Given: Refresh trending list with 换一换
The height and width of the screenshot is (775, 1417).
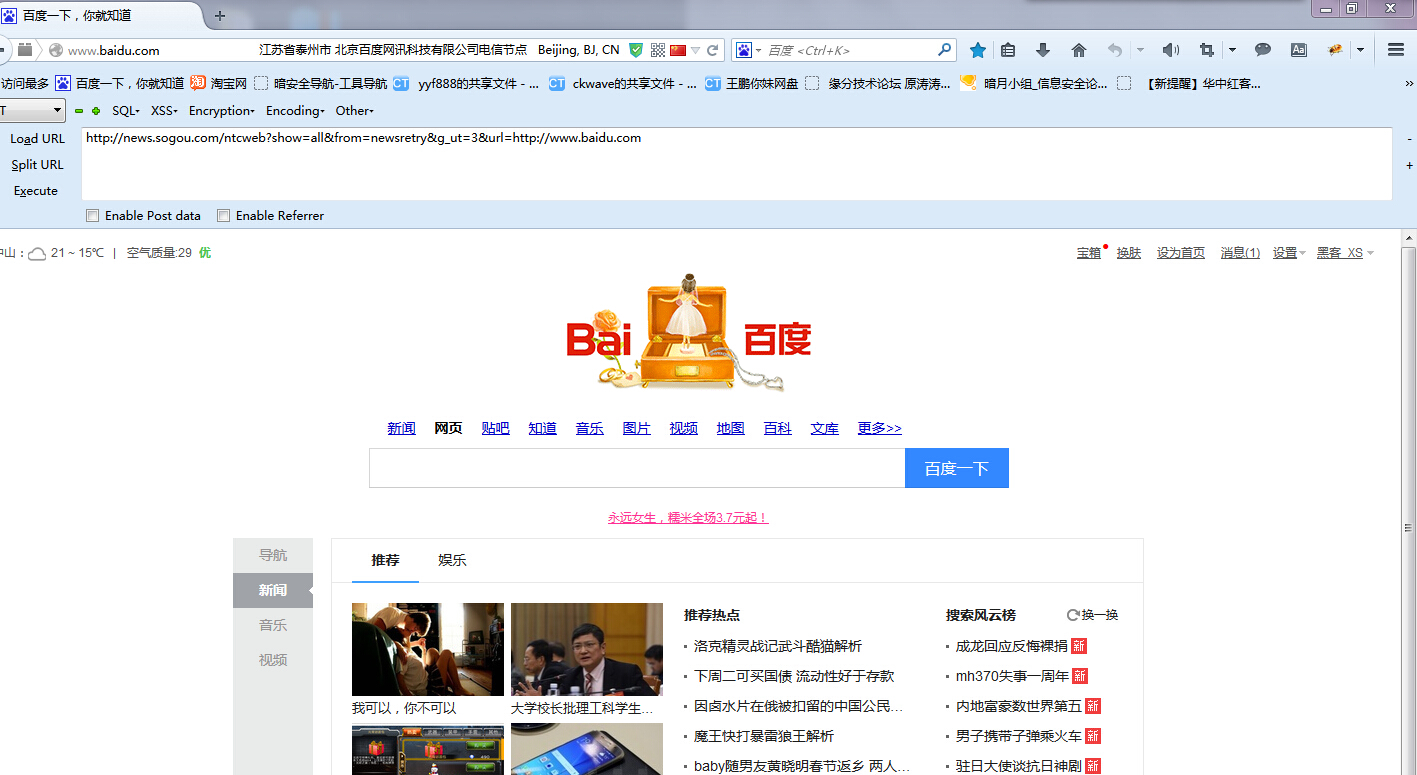Looking at the screenshot, I should pyautogui.click(x=1092, y=615).
